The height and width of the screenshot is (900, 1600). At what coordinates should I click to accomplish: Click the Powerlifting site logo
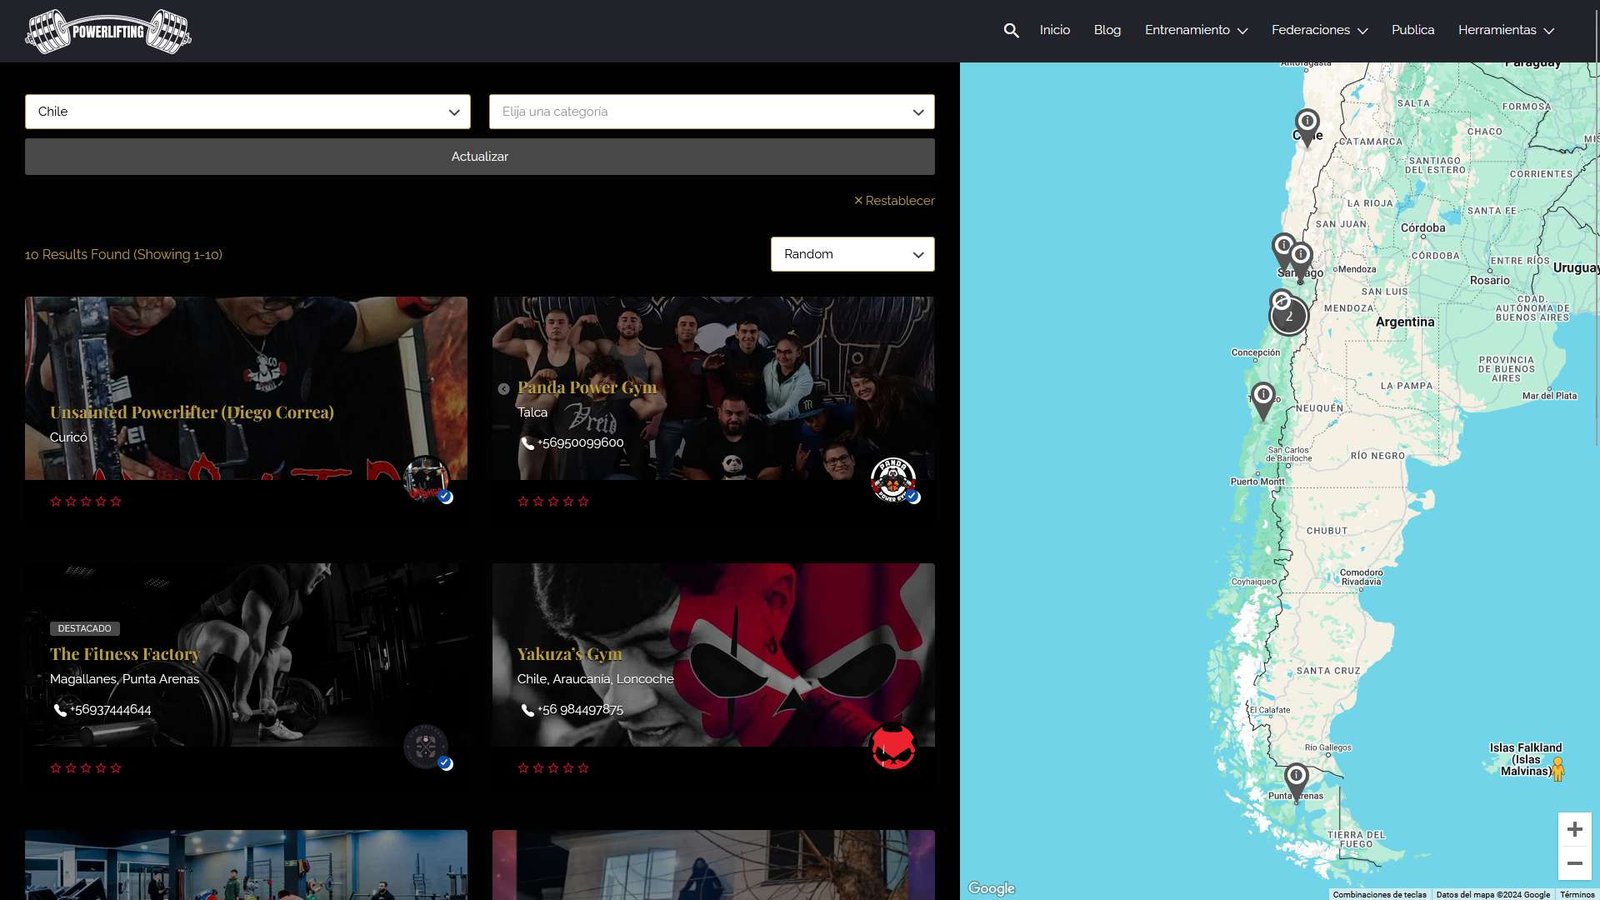(108, 31)
